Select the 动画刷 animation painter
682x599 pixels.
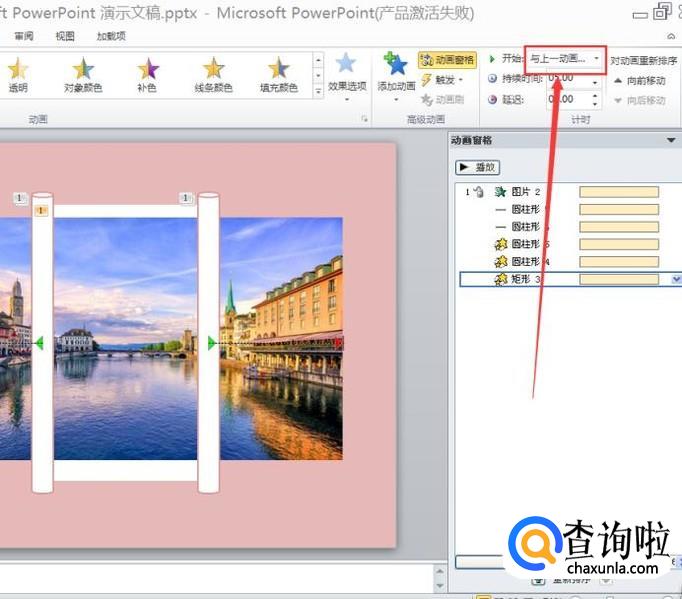tap(442, 100)
